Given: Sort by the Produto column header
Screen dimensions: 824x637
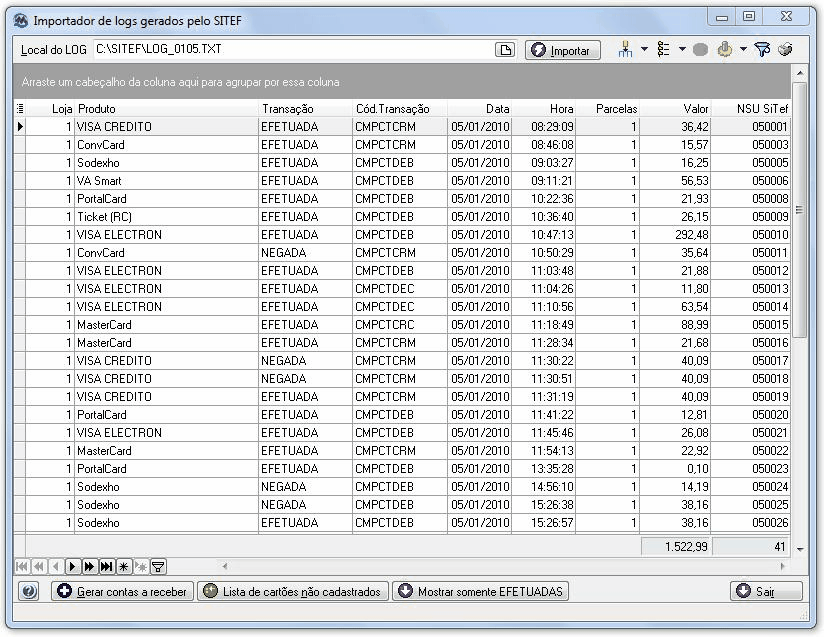Looking at the screenshot, I should tap(166, 109).
